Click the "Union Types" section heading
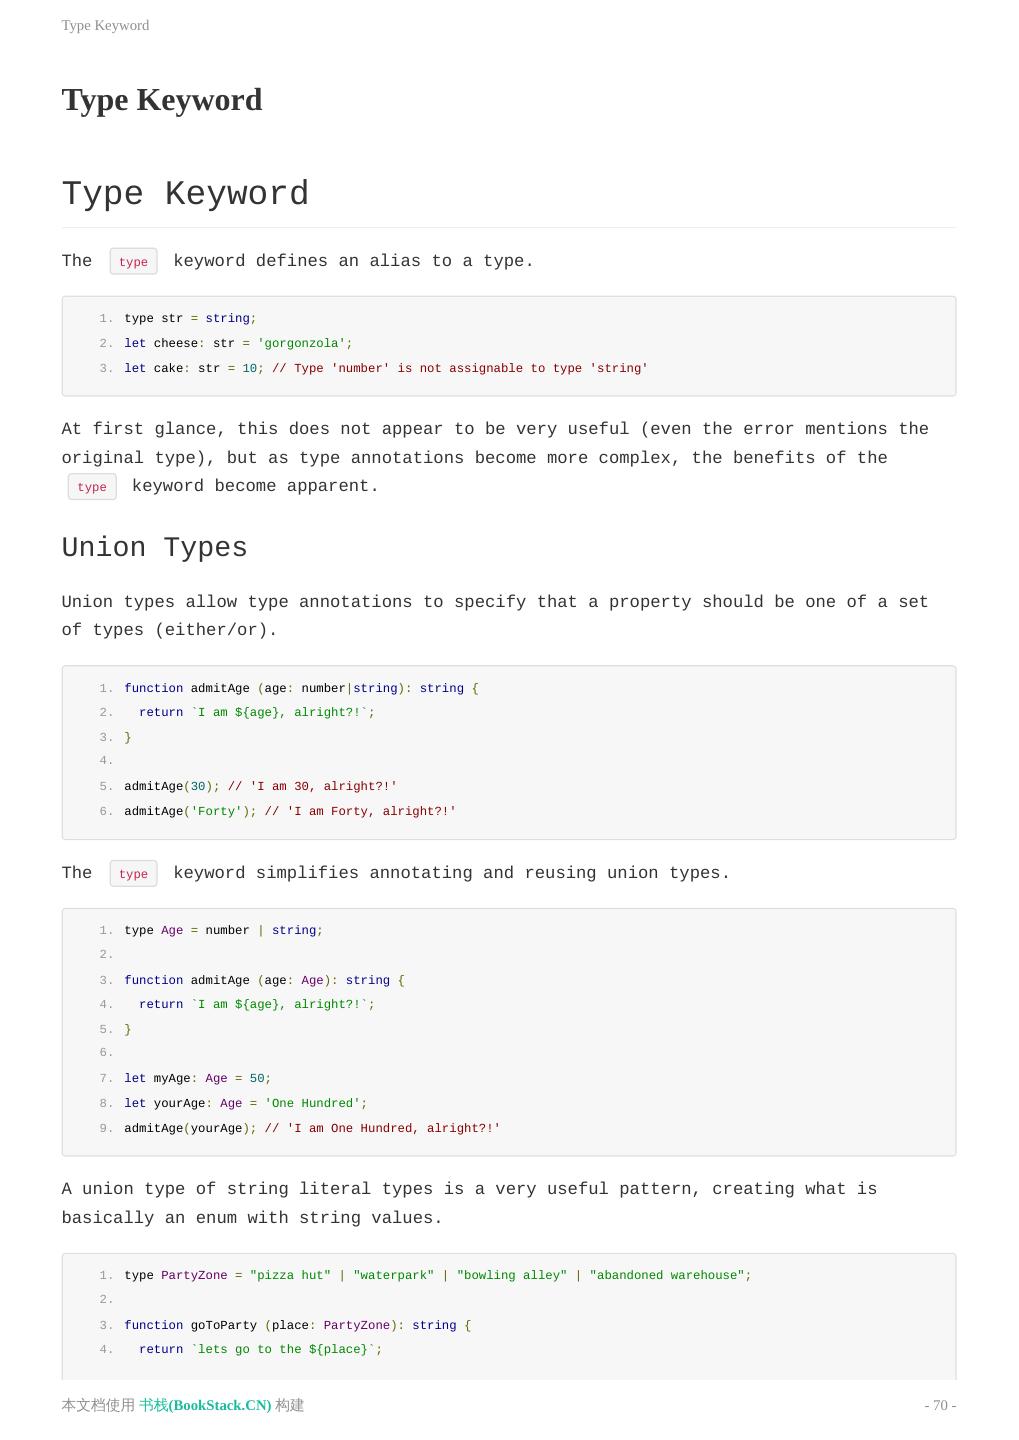This screenshot has height=1440, width=1019. (x=154, y=548)
